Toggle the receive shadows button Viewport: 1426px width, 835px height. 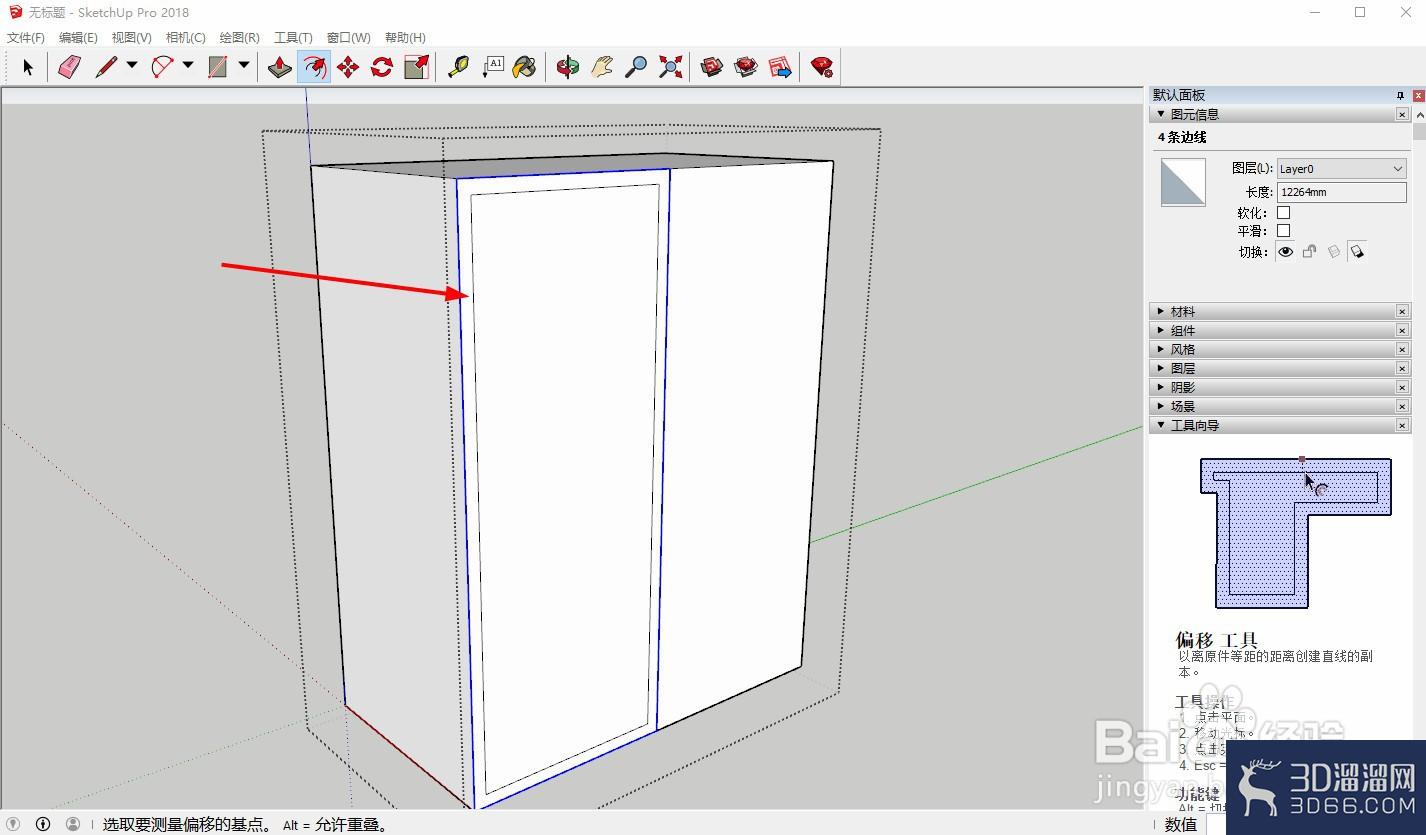1333,252
